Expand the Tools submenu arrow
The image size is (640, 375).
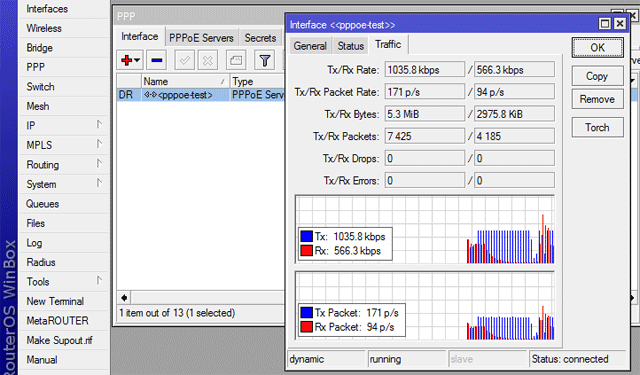(x=99, y=281)
